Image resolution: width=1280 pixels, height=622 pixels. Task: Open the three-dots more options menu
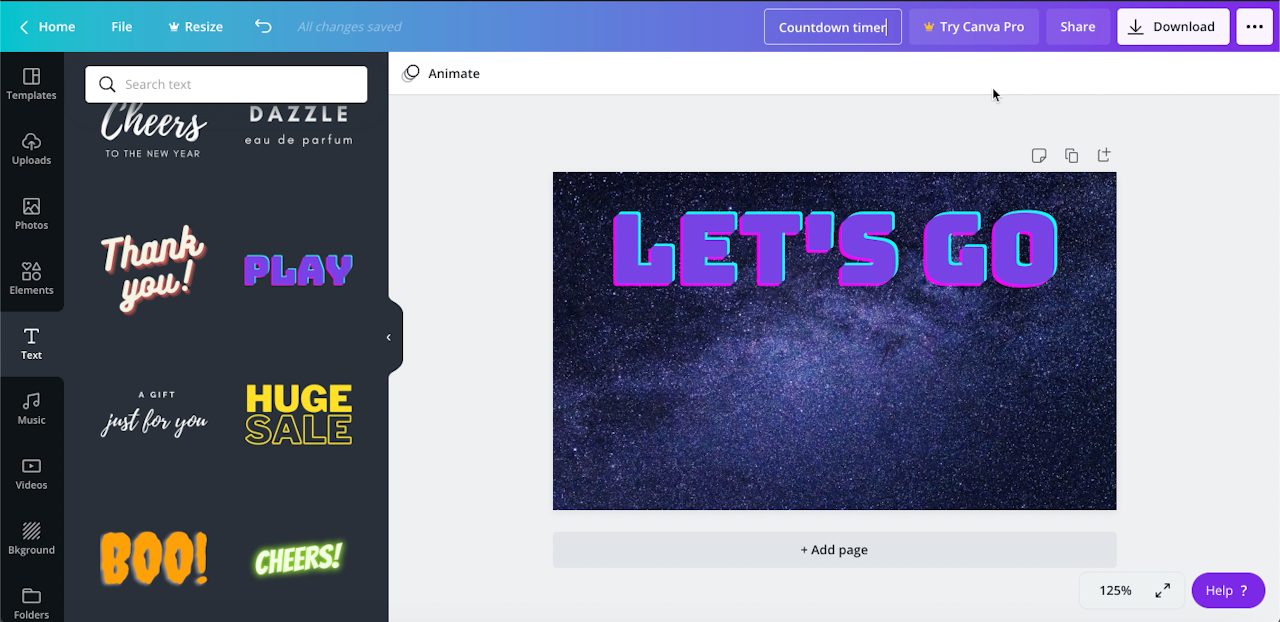1255,27
